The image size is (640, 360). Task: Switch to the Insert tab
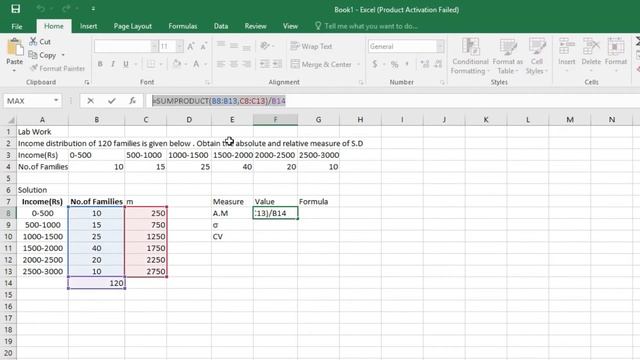point(89,26)
